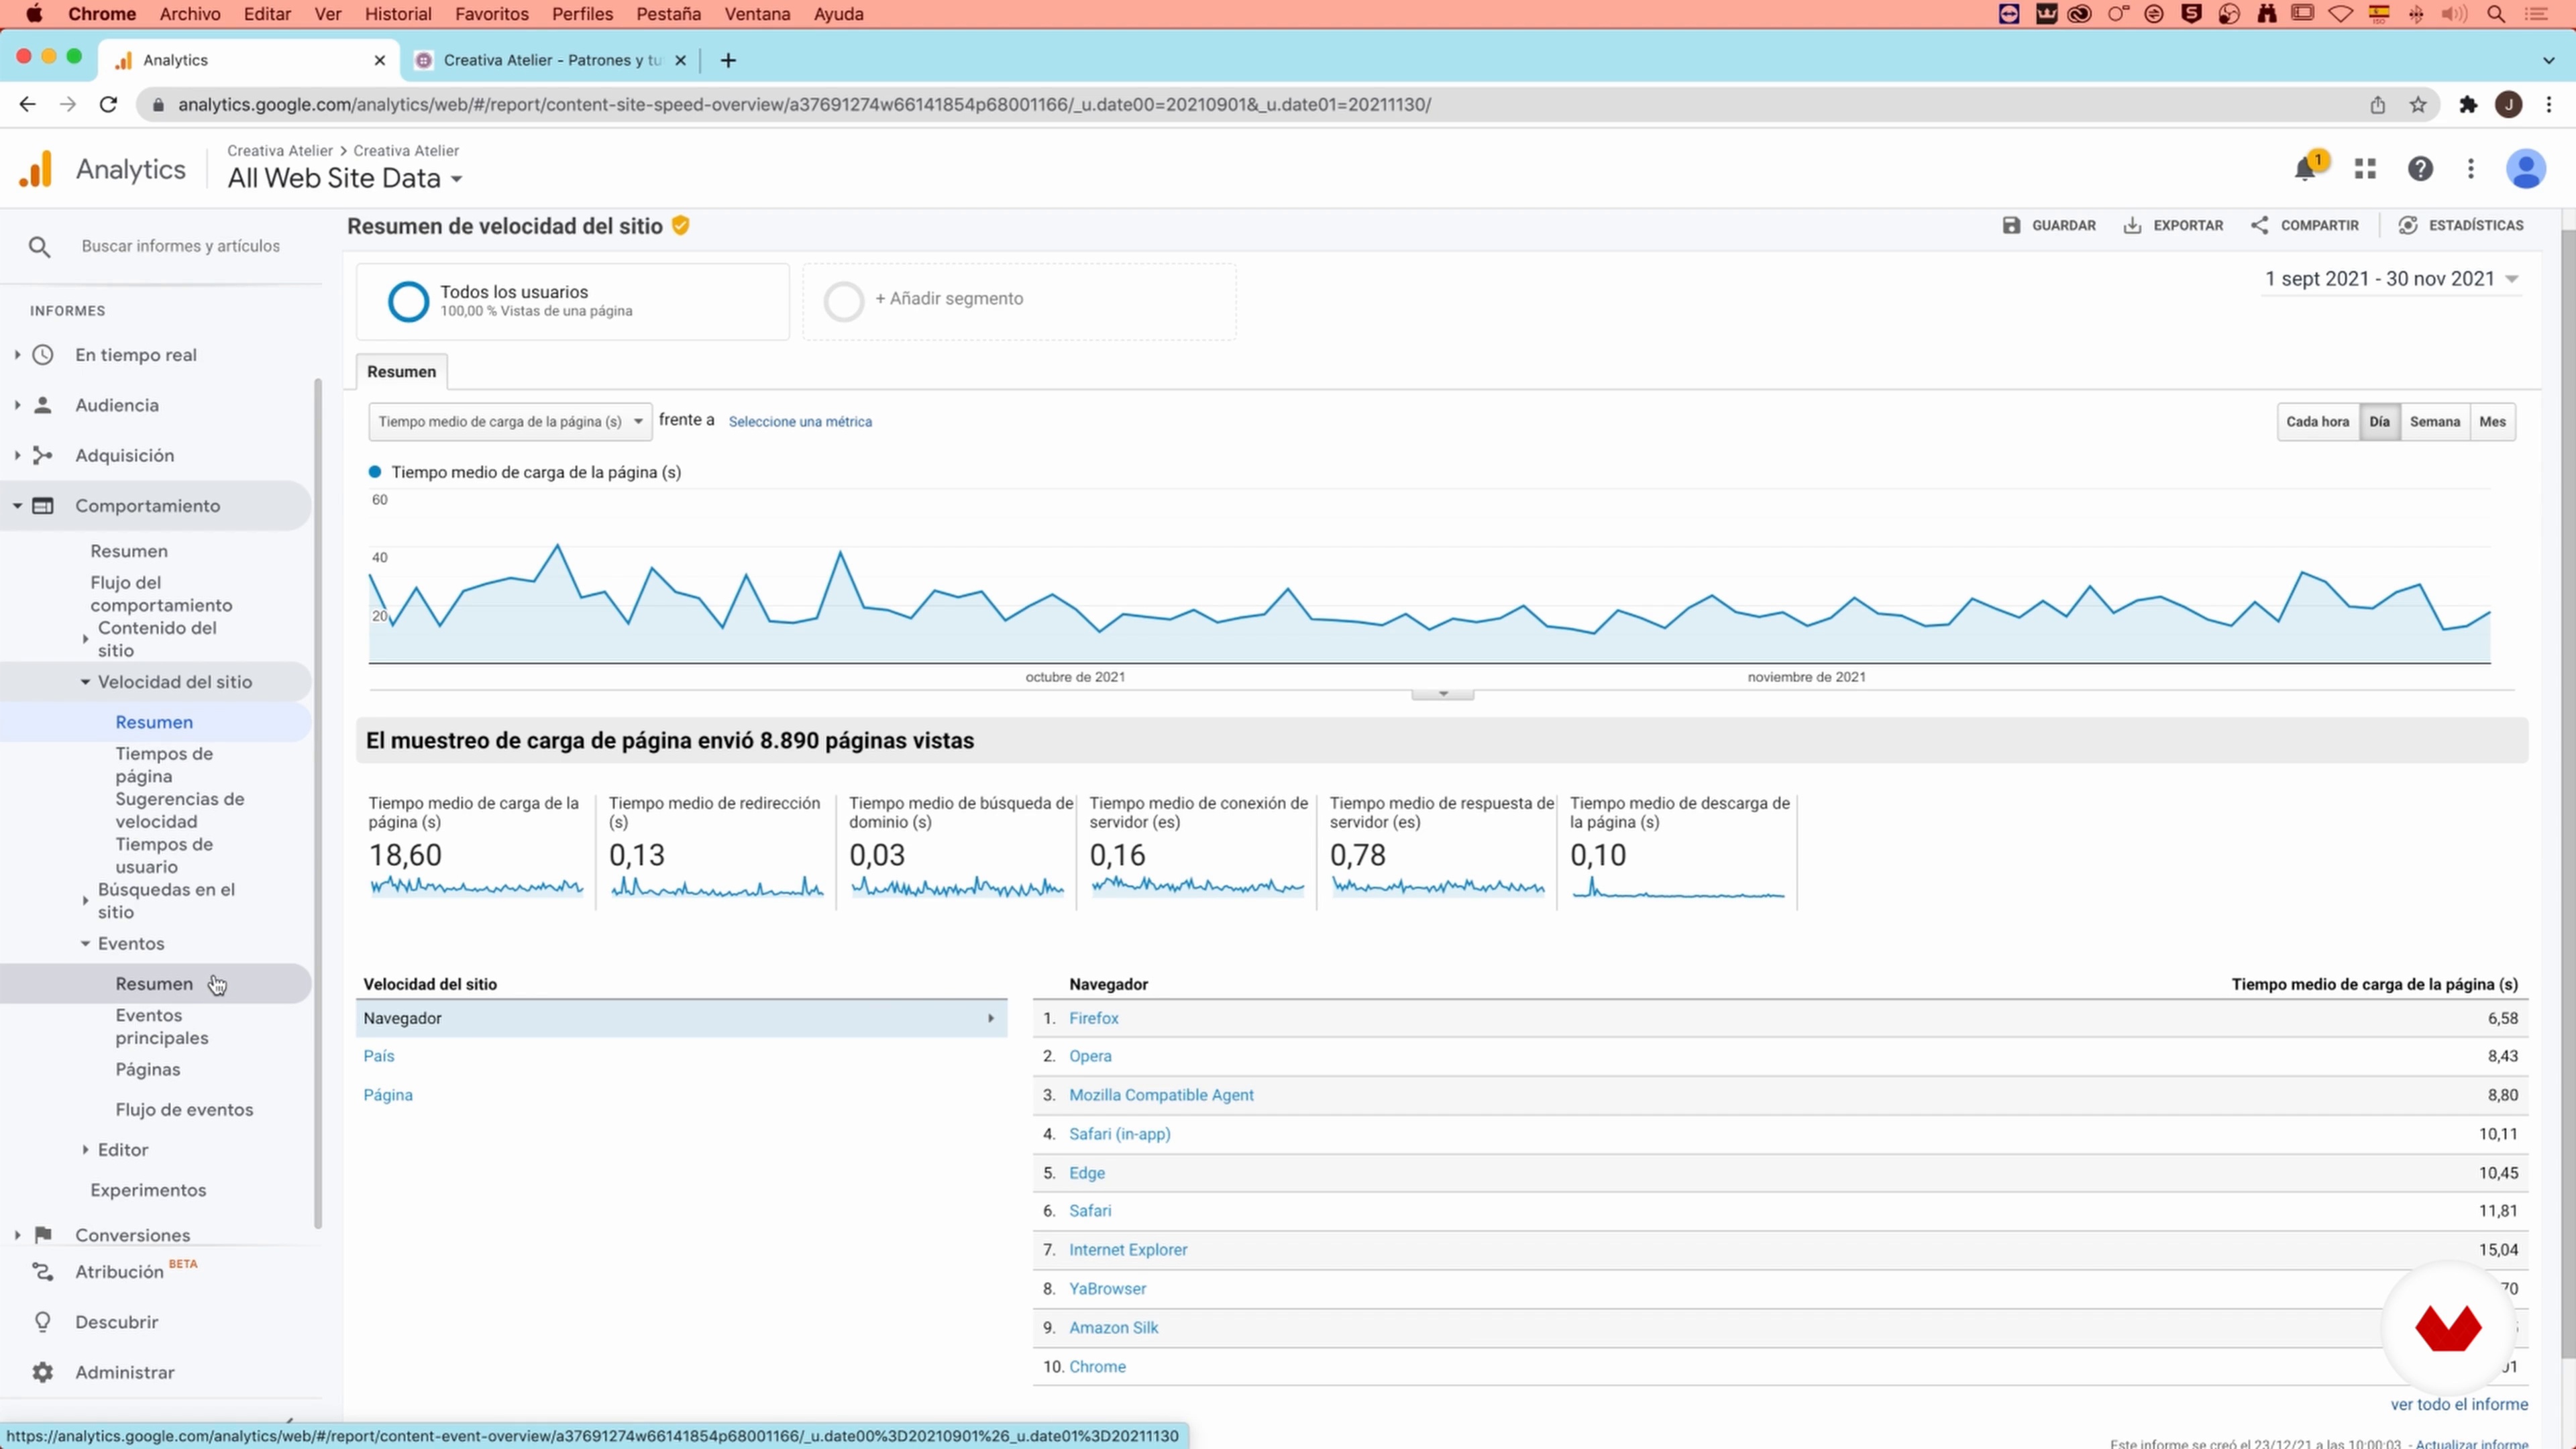Click the chart collapse handle below graph
This screenshot has height=1449, width=2576.
[1442, 694]
